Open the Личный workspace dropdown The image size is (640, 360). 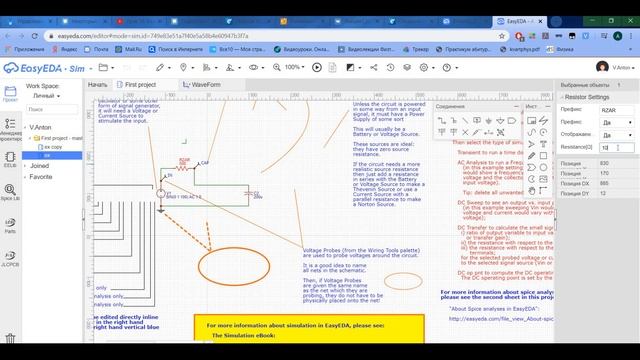[x=47, y=96]
